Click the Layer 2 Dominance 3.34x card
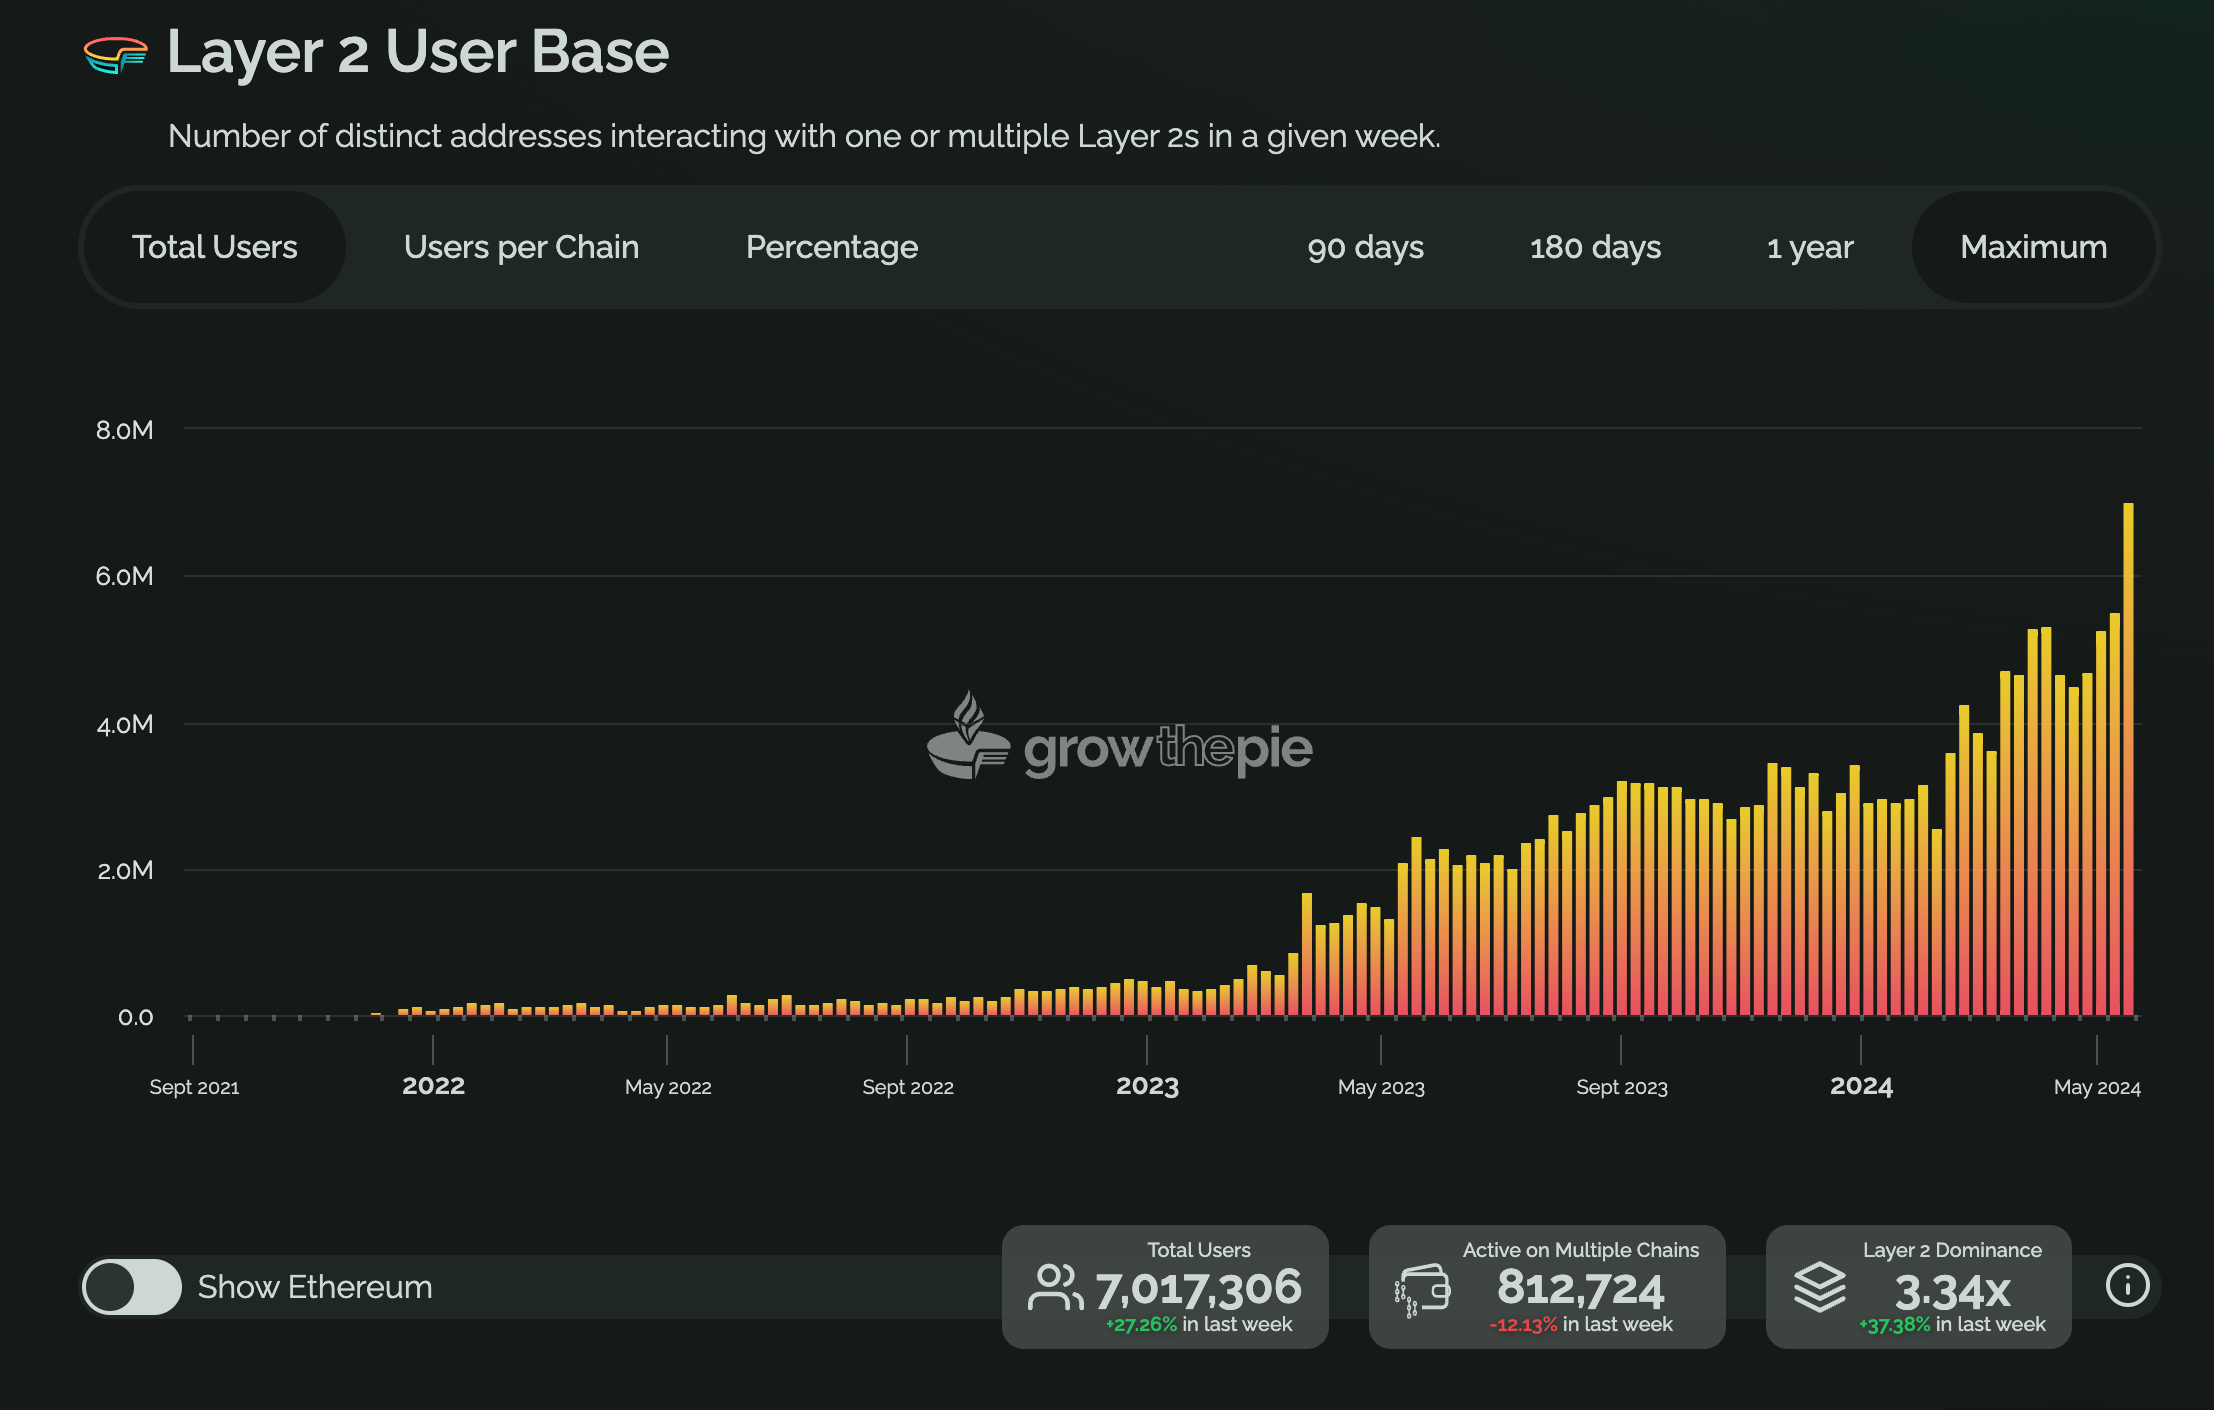The image size is (2214, 1410). click(x=1918, y=1287)
